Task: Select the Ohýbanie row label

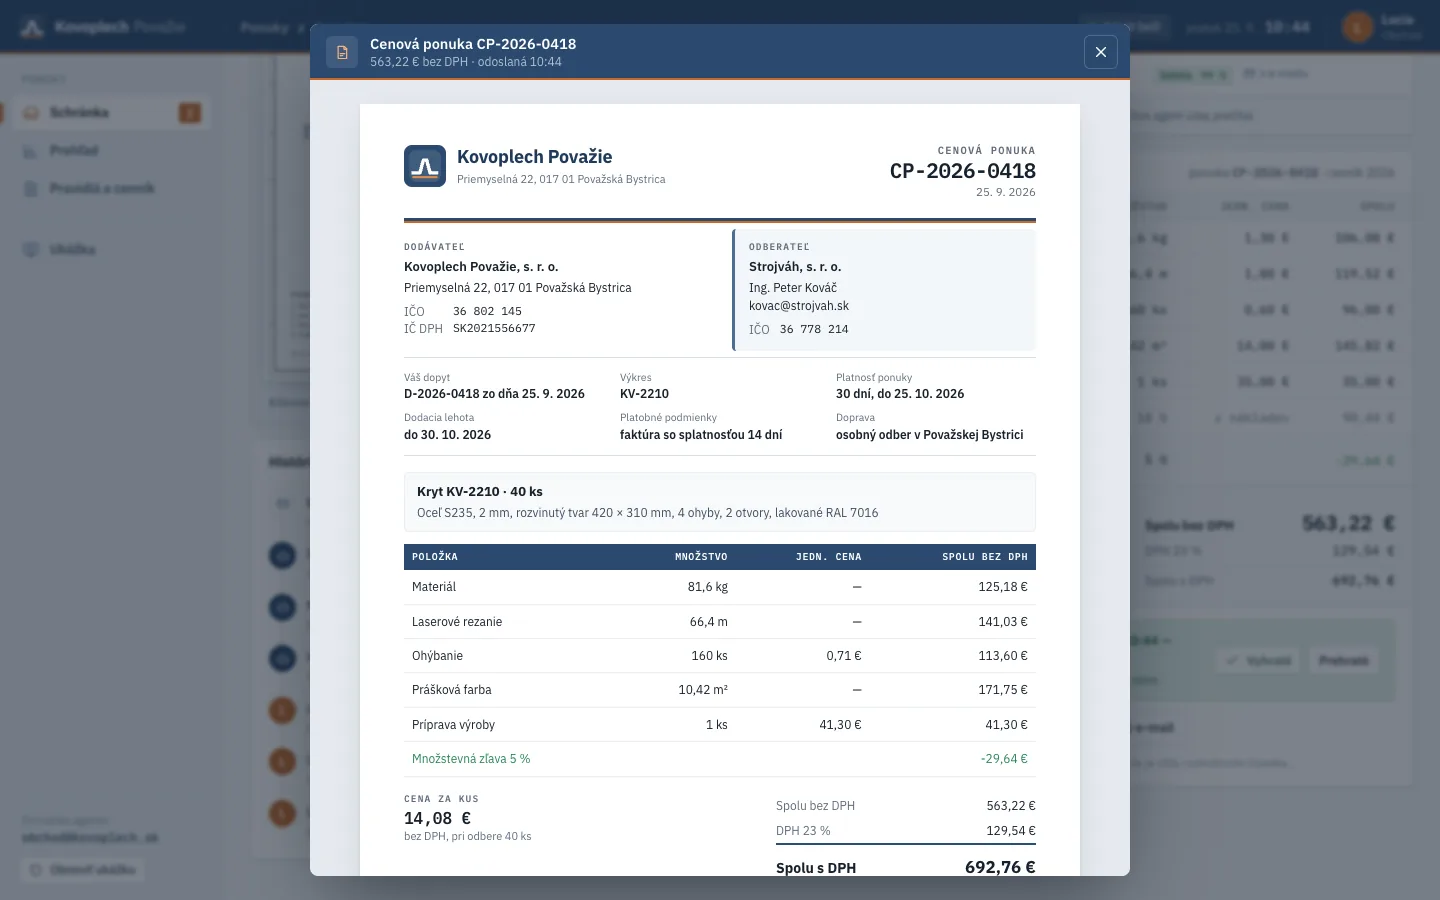Action: [437, 656]
